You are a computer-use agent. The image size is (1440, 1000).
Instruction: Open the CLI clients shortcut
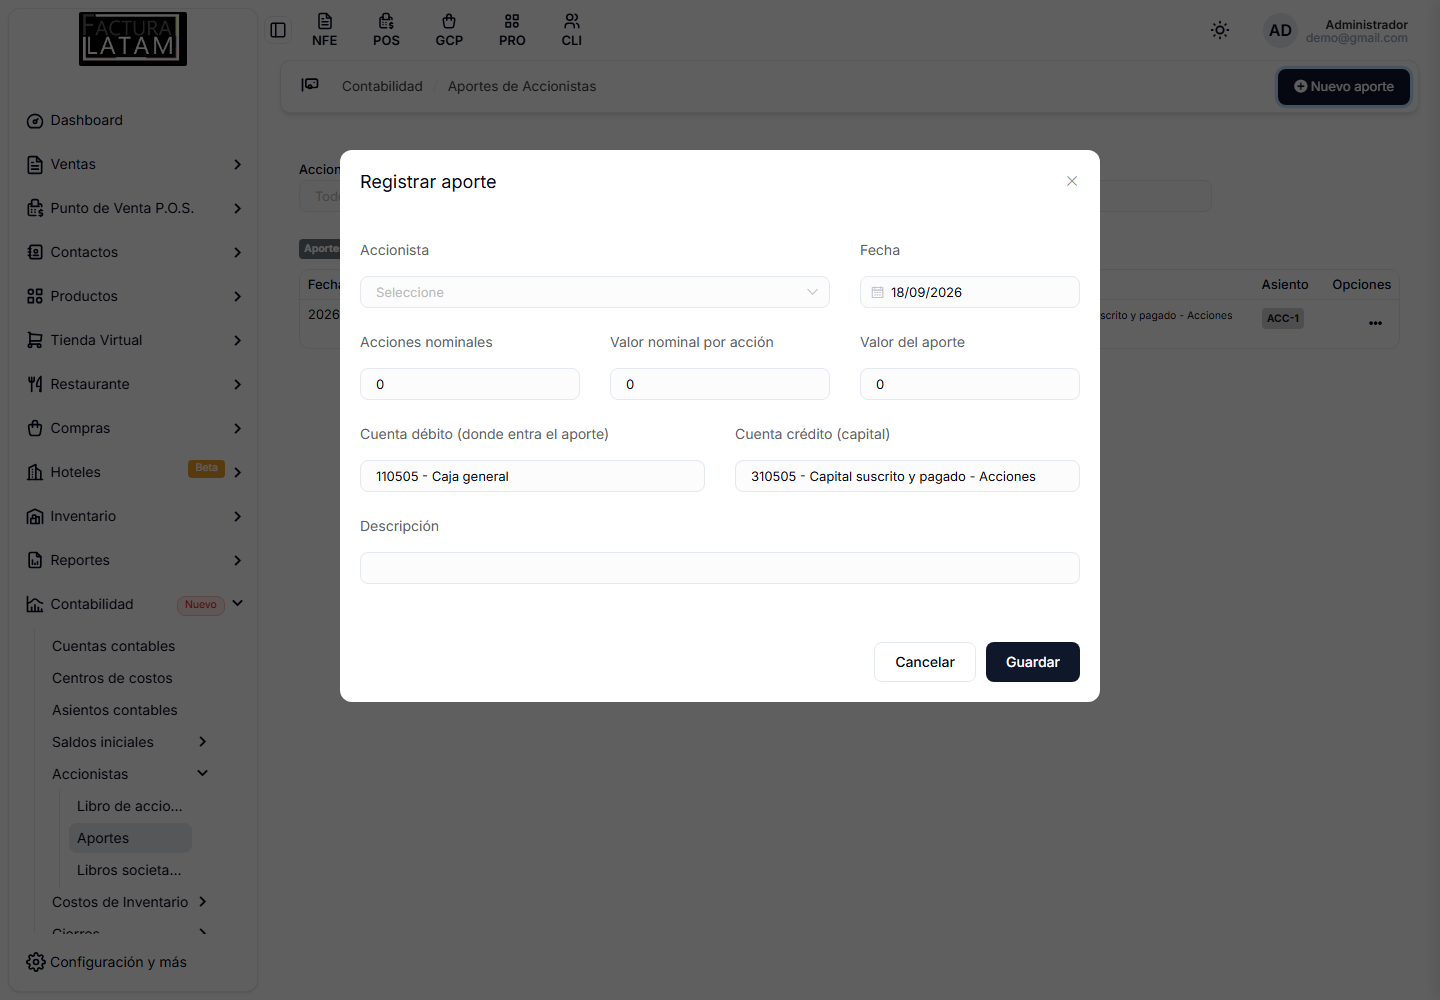(x=572, y=30)
